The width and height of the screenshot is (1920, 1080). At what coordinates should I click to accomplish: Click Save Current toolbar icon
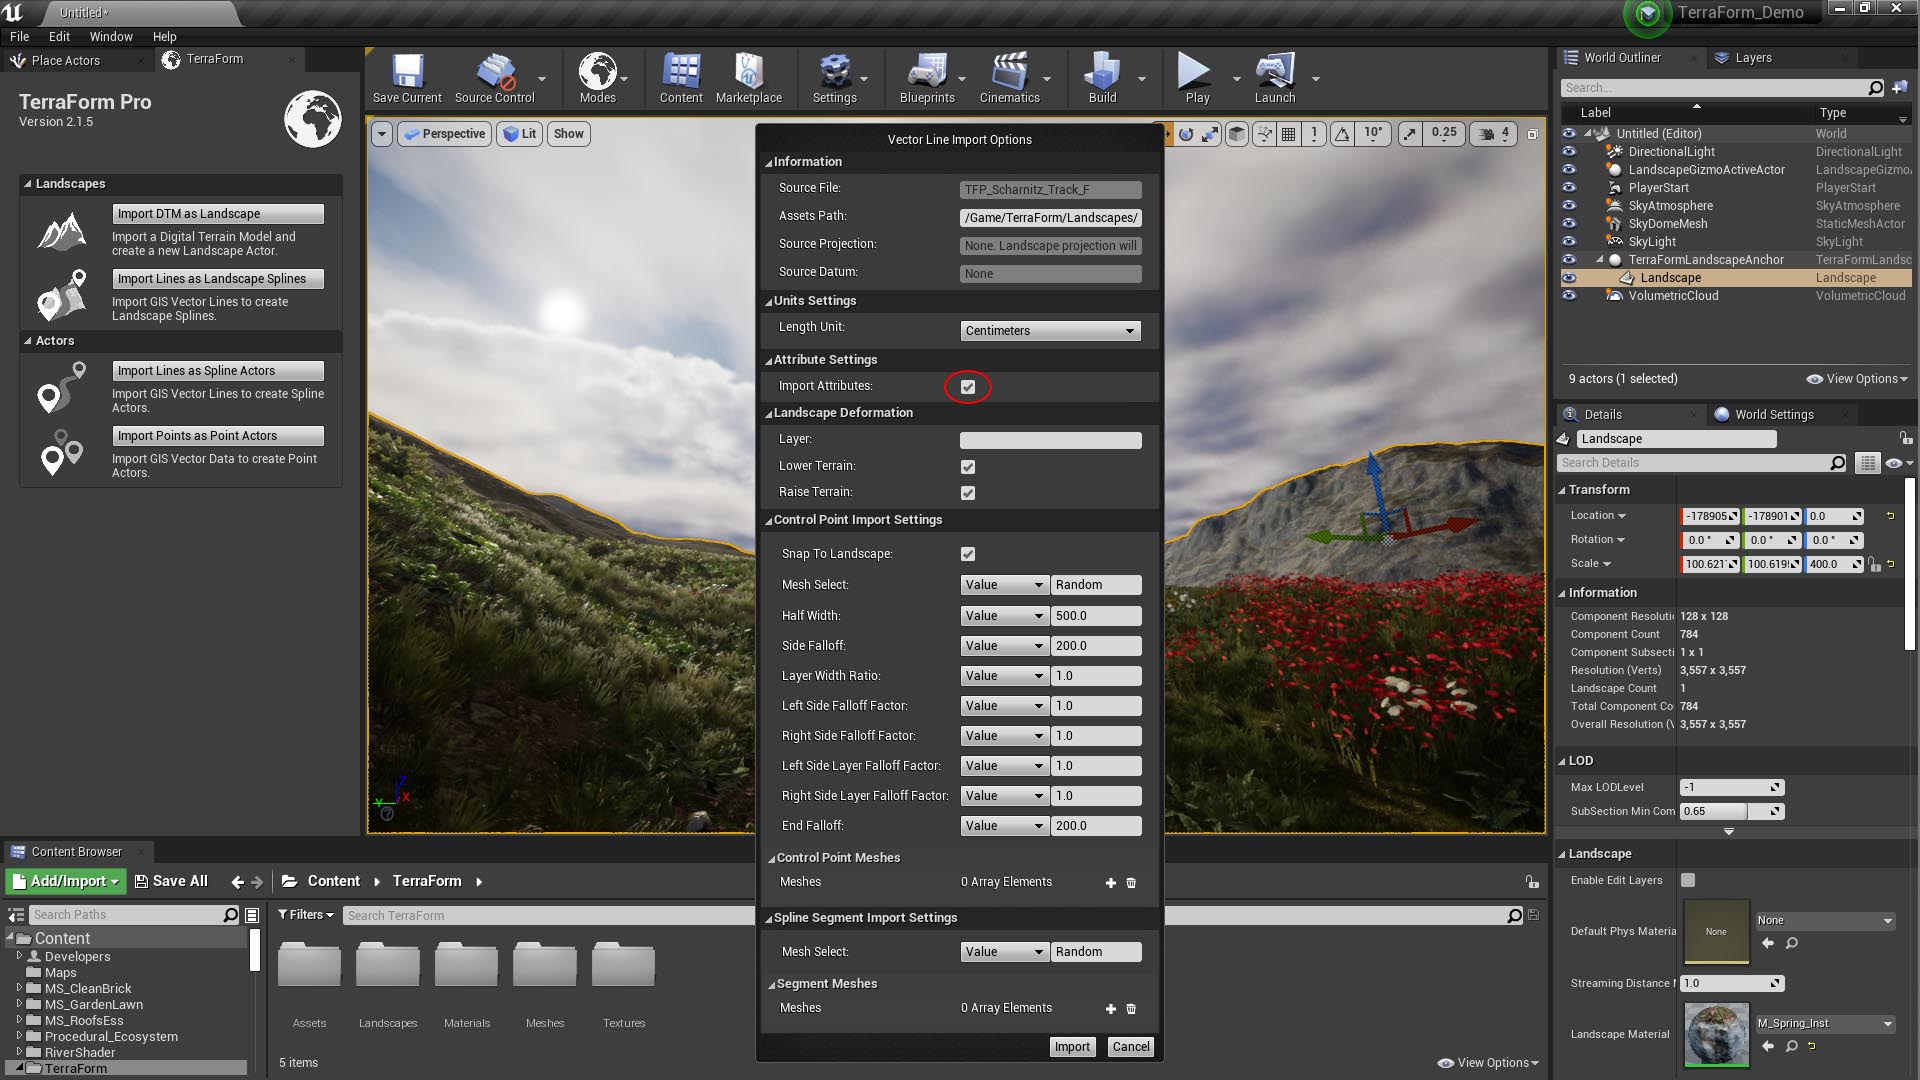(x=407, y=79)
